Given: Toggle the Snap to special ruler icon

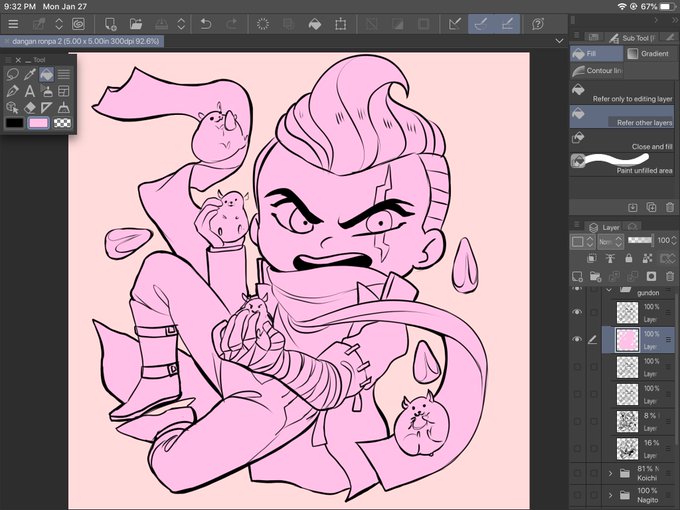Looking at the screenshot, I should pos(481,24).
